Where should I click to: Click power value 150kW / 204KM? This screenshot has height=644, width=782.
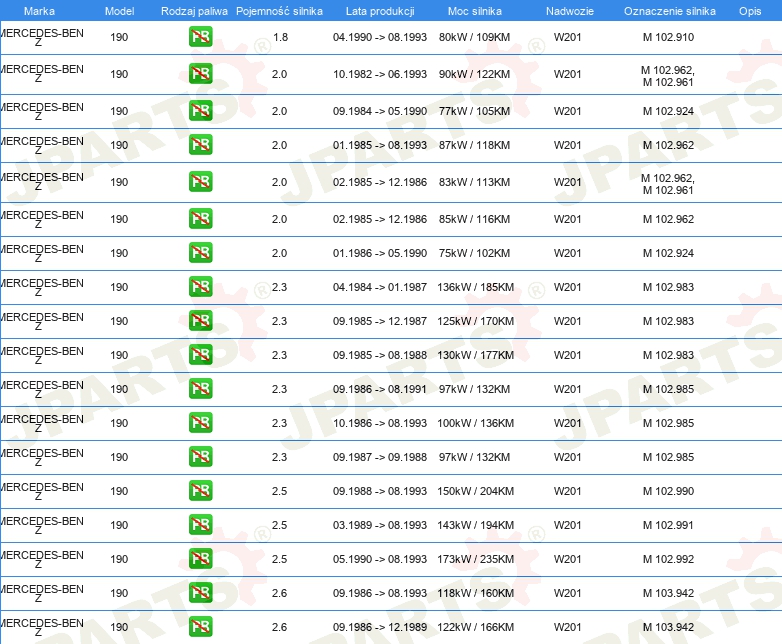[475, 491]
